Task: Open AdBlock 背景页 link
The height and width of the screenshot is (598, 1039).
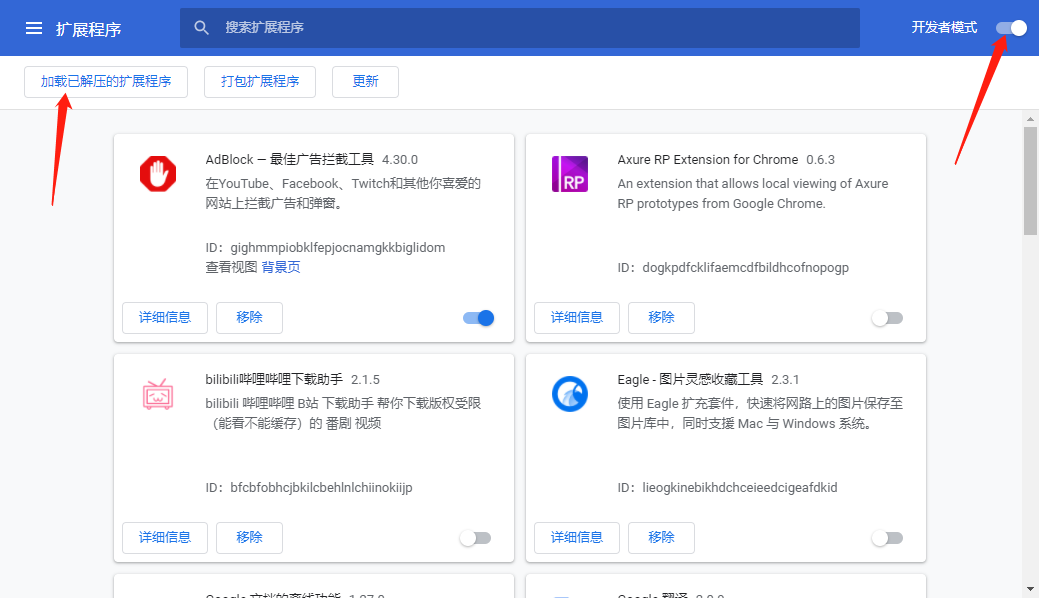Action: (281, 267)
